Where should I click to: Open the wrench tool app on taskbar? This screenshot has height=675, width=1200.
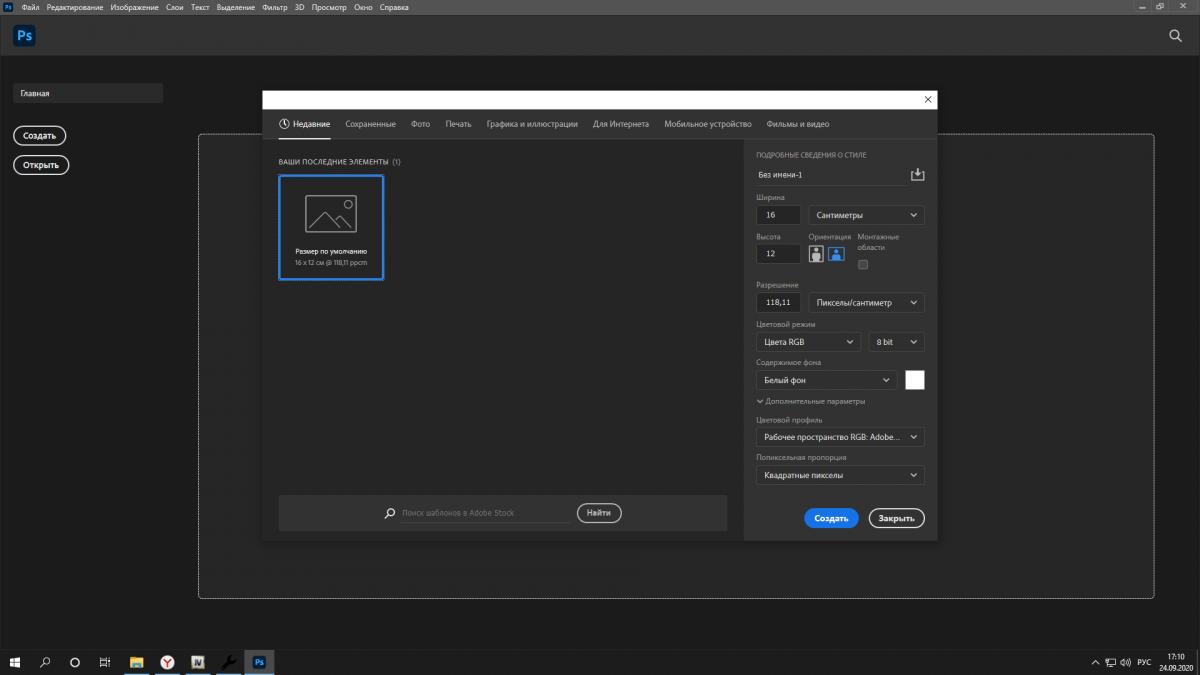[229, 662]
